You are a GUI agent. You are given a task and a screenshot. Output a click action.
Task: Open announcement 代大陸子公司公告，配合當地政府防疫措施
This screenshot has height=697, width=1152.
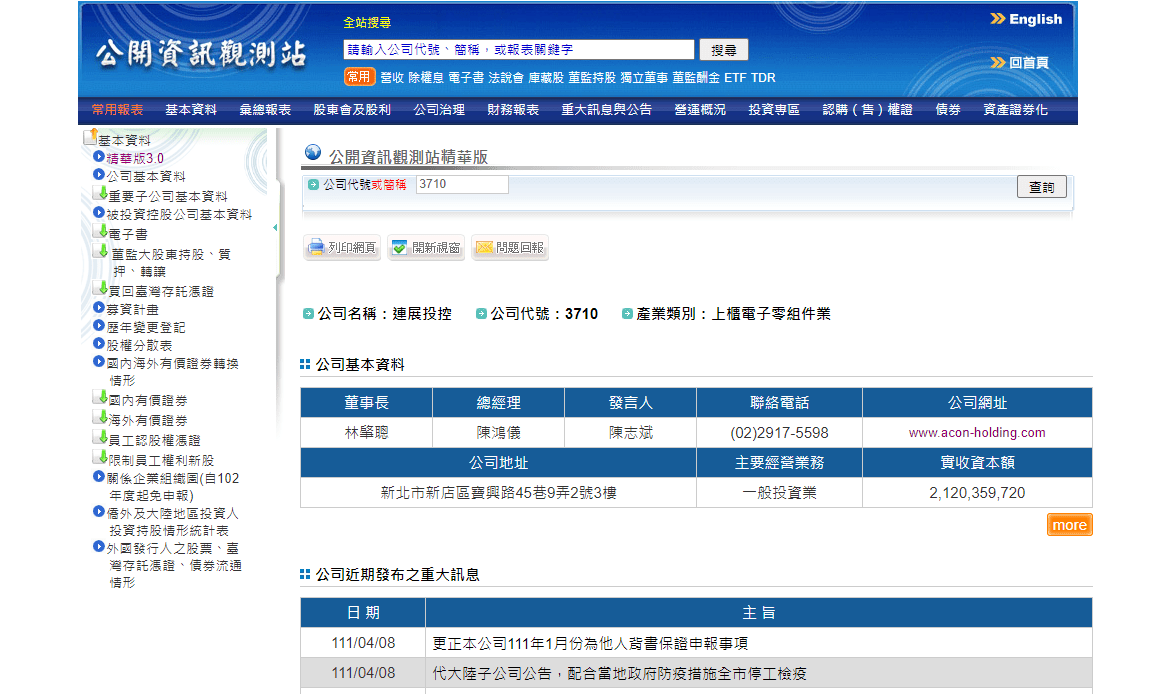619,673
